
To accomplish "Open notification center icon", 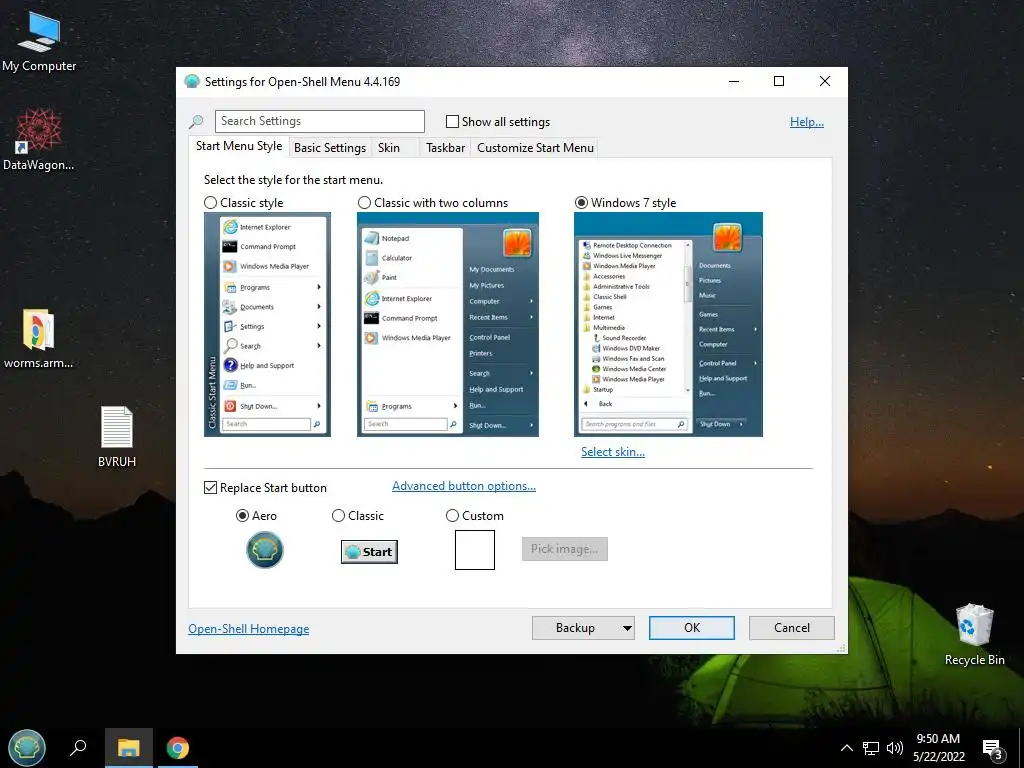I will click(x=991, y=749).
